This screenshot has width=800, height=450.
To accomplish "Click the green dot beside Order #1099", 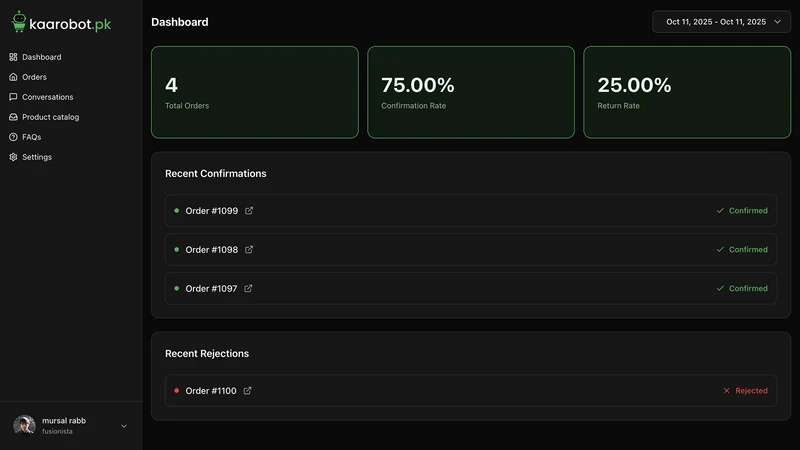I will pyautogui.click(x=177, y=211).
